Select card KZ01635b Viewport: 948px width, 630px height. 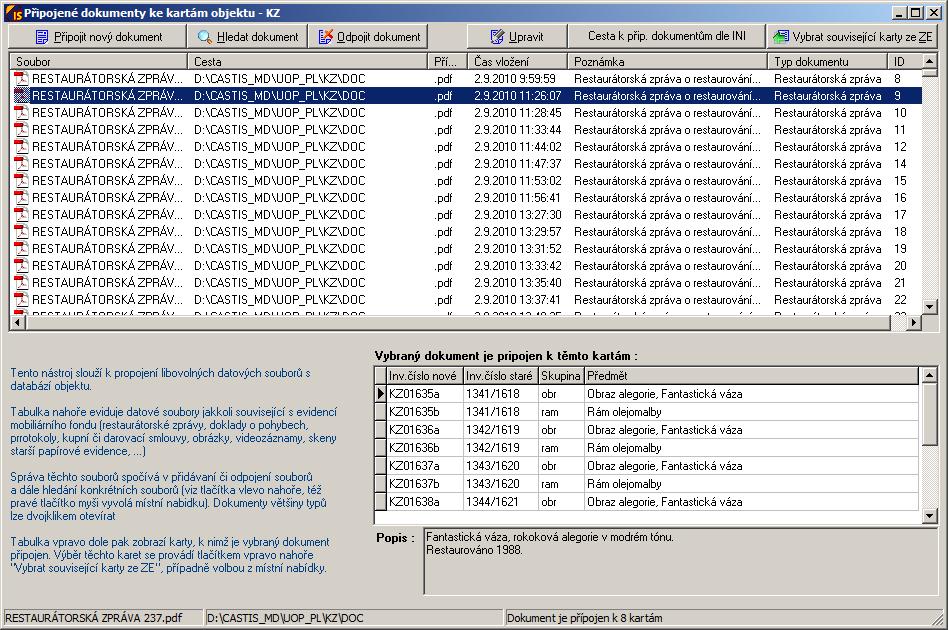(652, 412)
